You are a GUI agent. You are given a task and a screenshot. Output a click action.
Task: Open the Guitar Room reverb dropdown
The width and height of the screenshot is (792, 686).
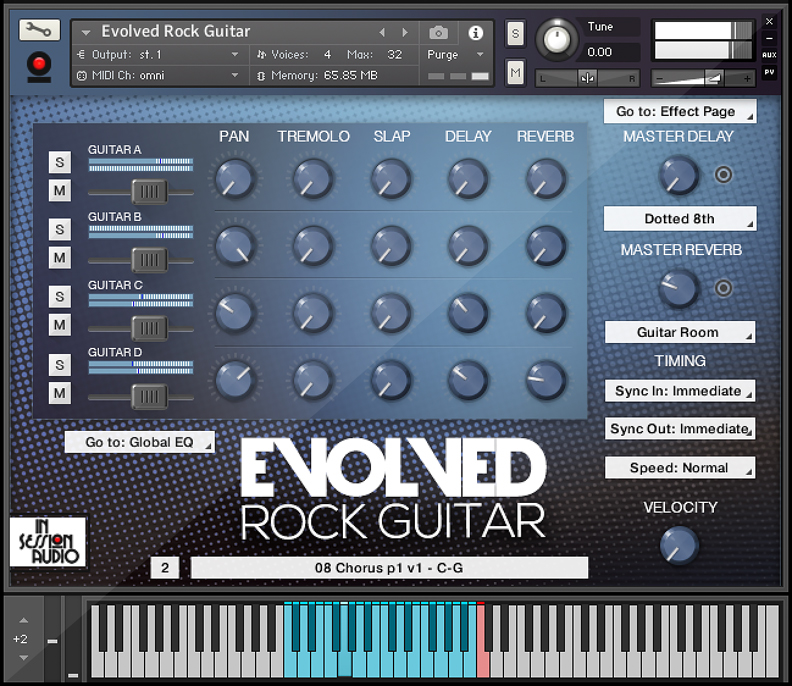click(680, 332)
